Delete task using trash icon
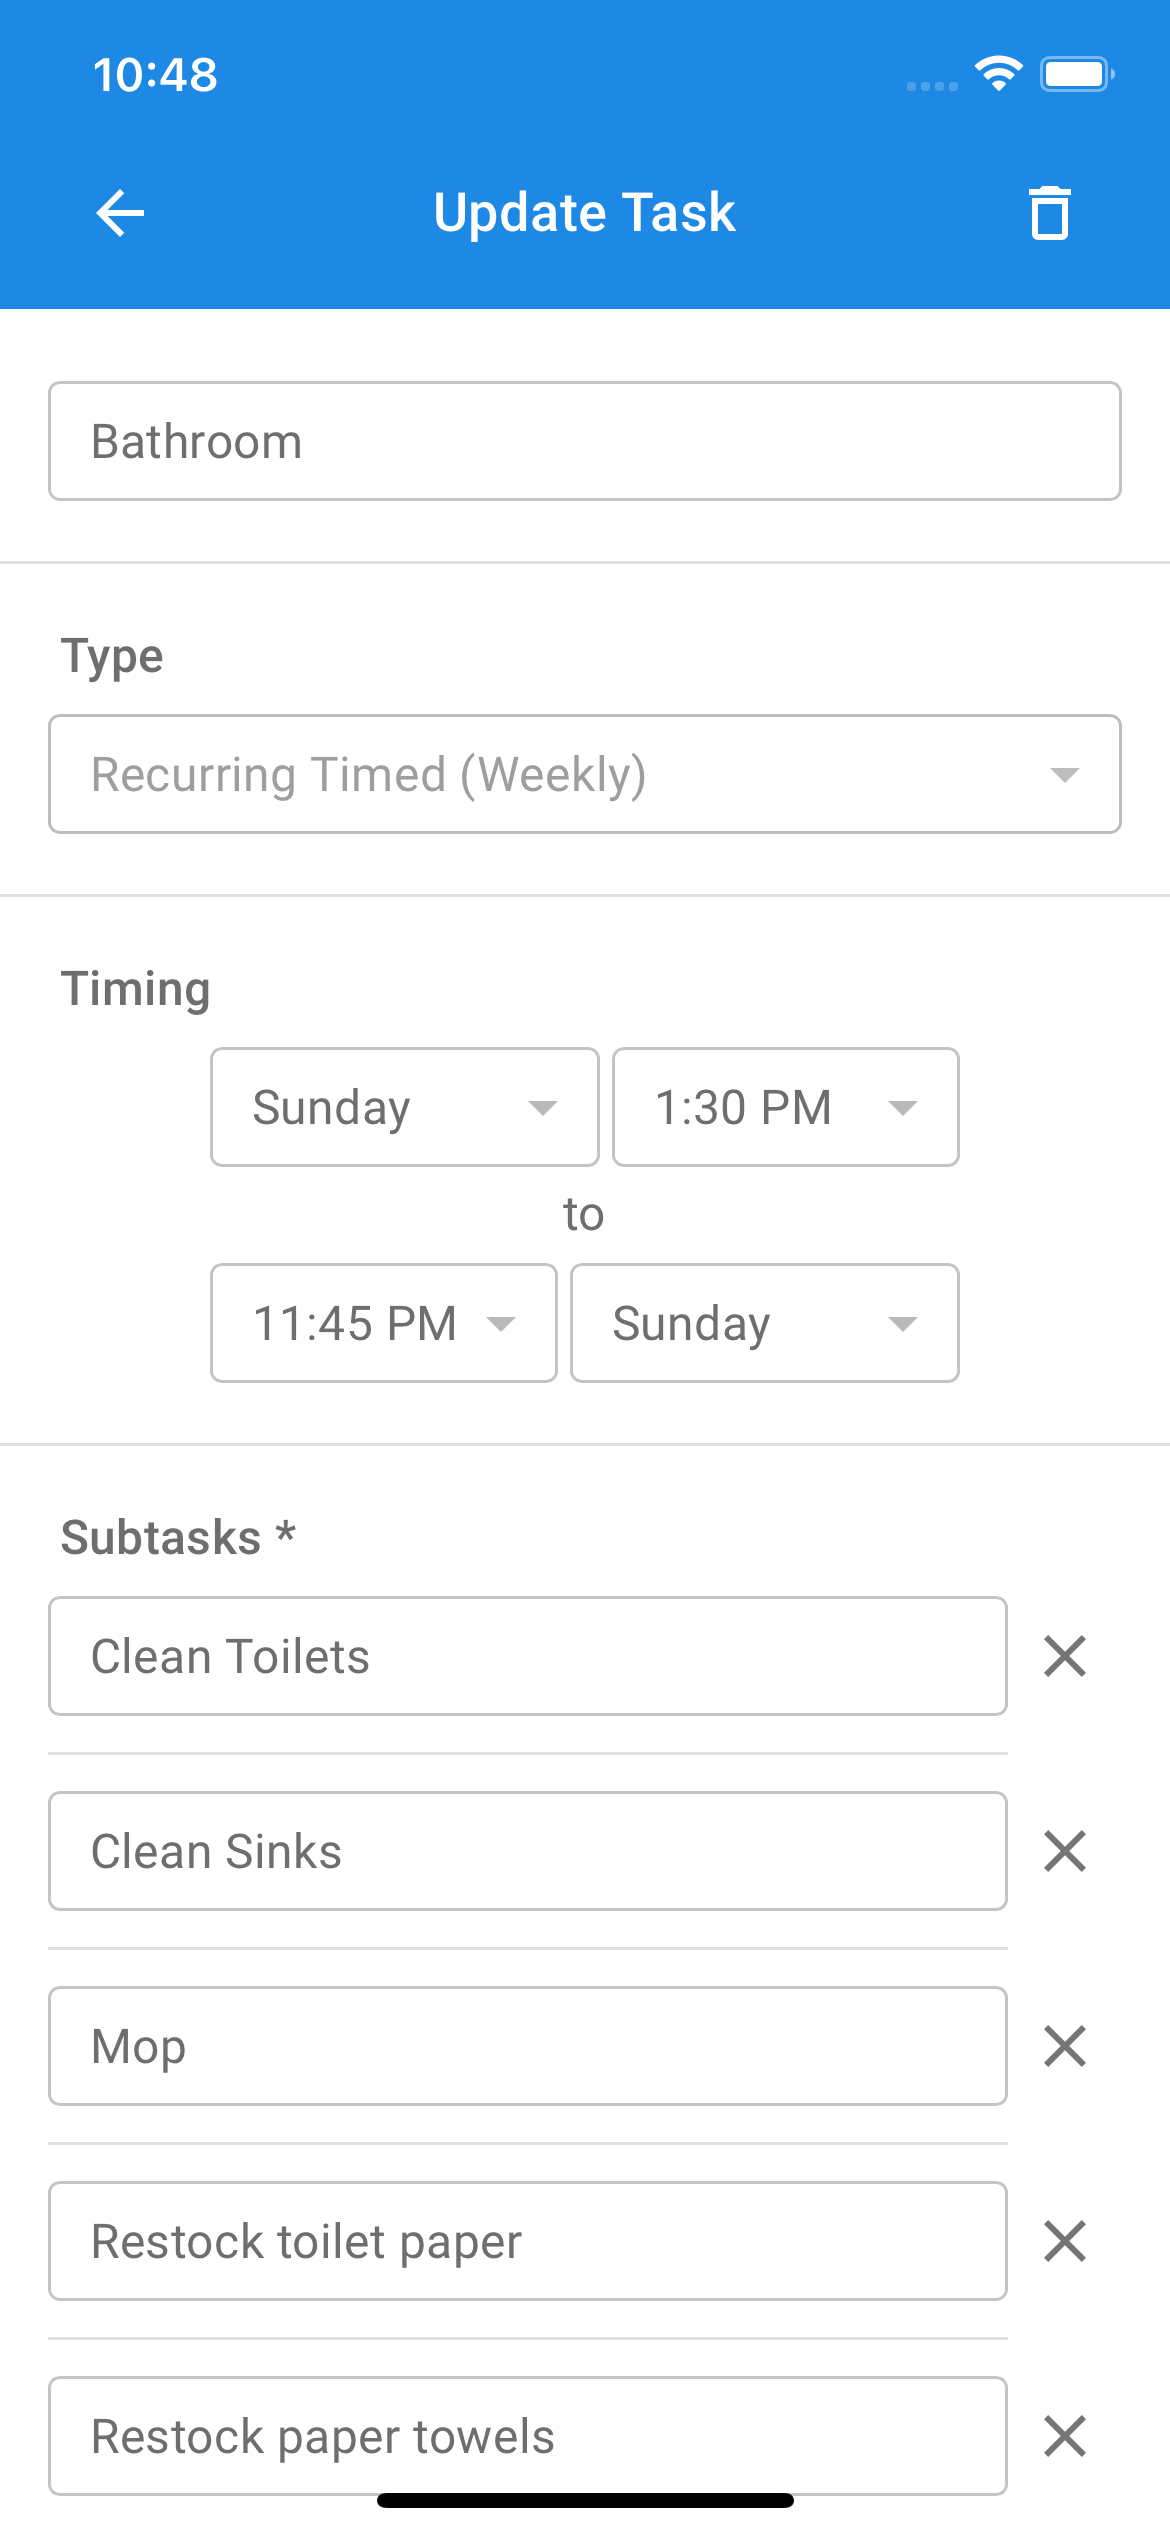Image resolution: width=1170 pixels, height=2532 pixels. pos(1049,213)
